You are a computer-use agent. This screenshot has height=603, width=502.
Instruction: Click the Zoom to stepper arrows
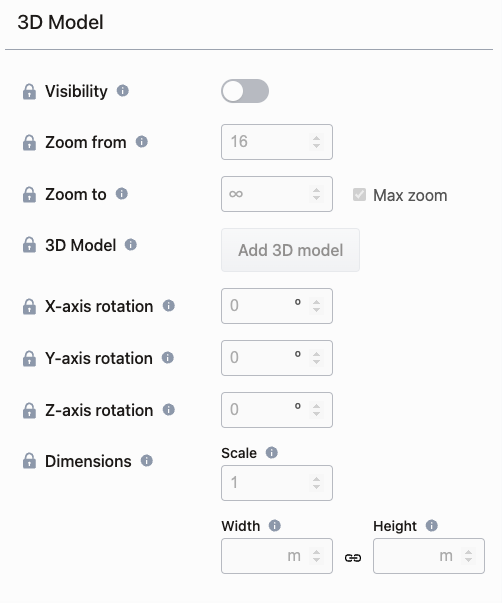coord(316,194)
